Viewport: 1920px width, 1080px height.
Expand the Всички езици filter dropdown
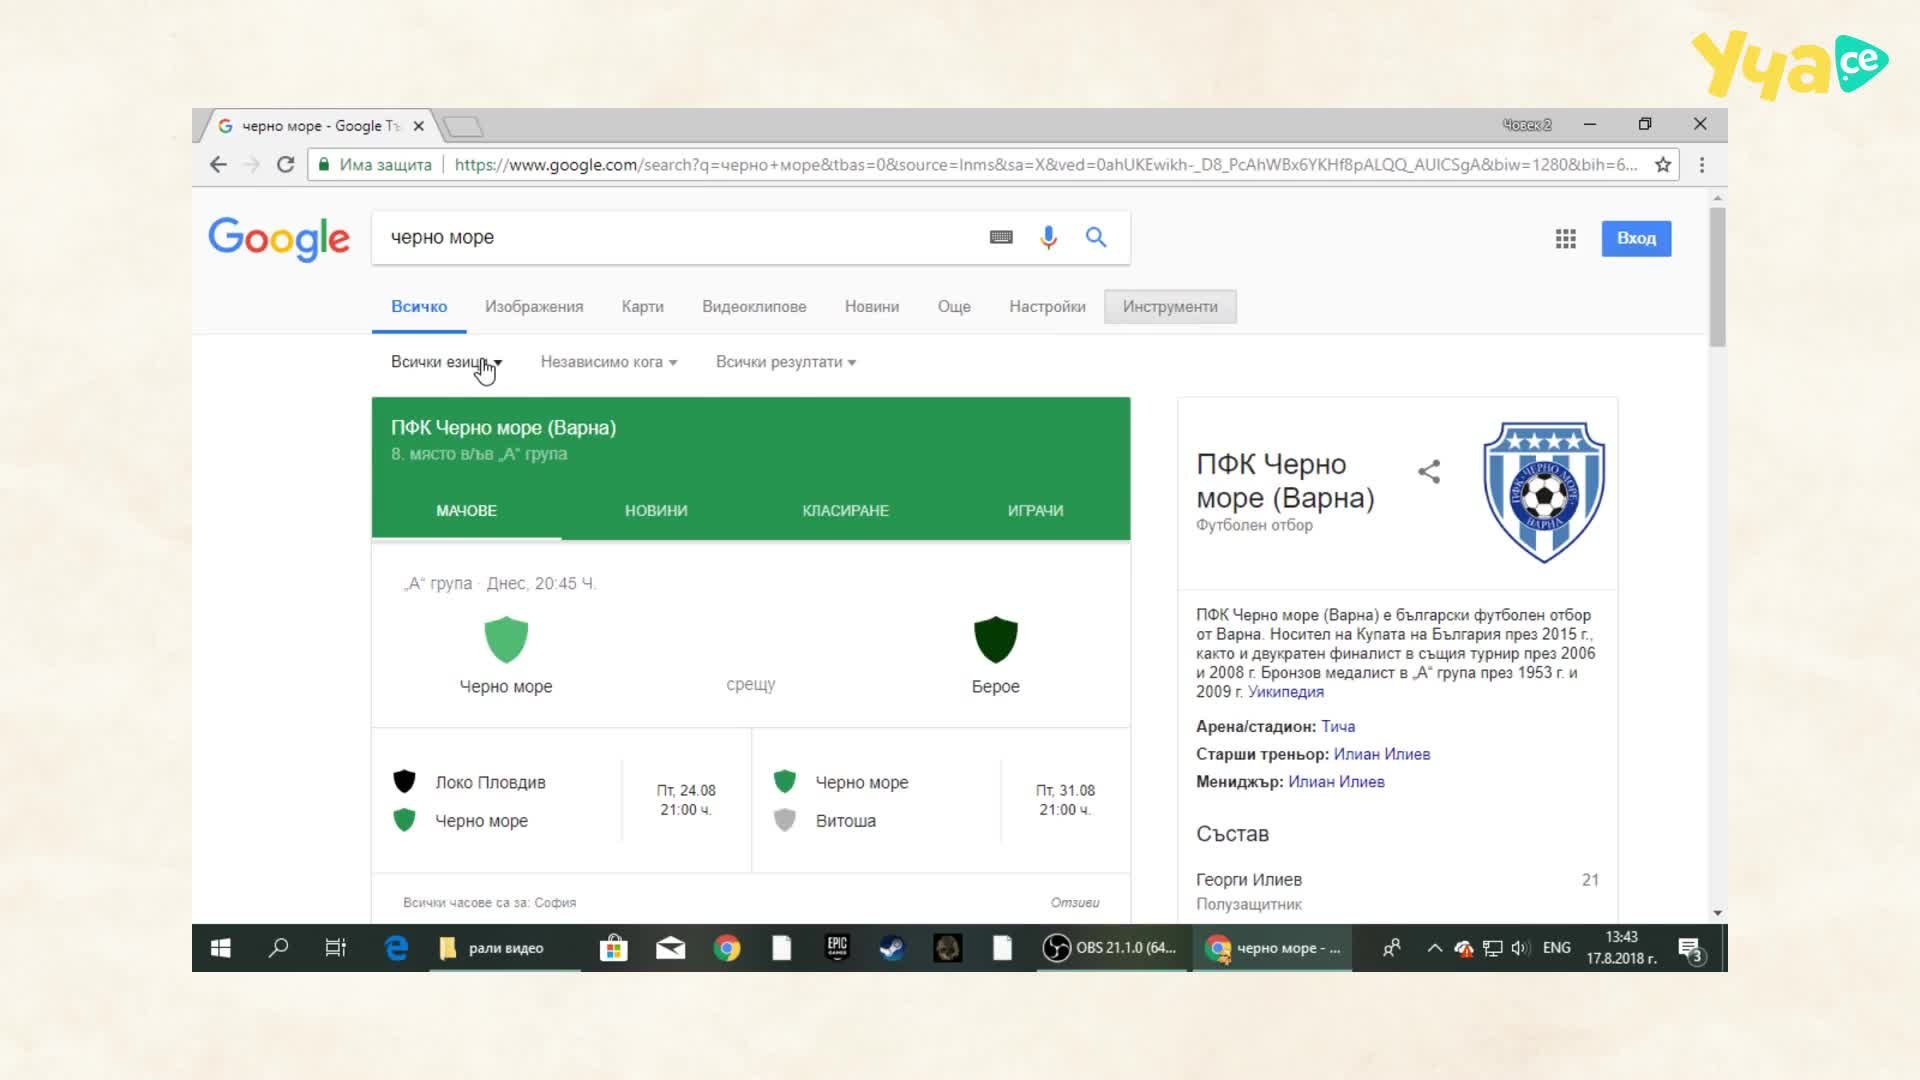(x=446, y=362)
